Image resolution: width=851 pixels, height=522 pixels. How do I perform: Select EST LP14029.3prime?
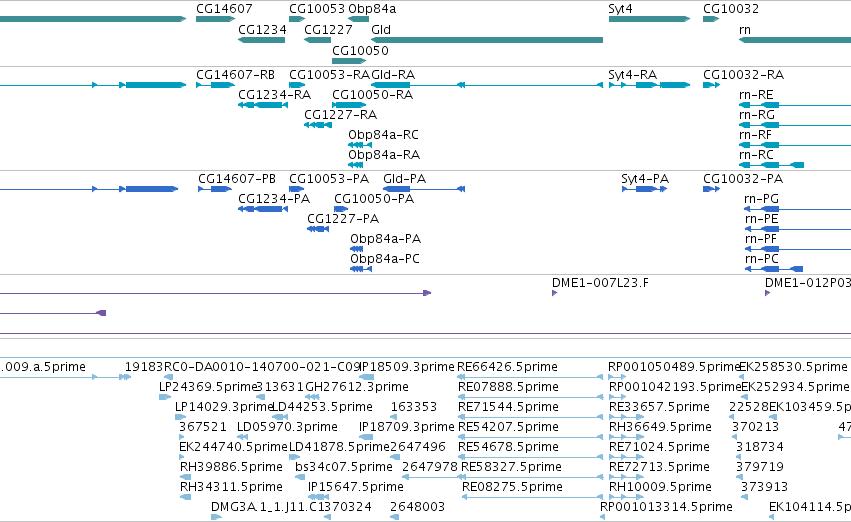pyautogui.click(x=224, y=407)
